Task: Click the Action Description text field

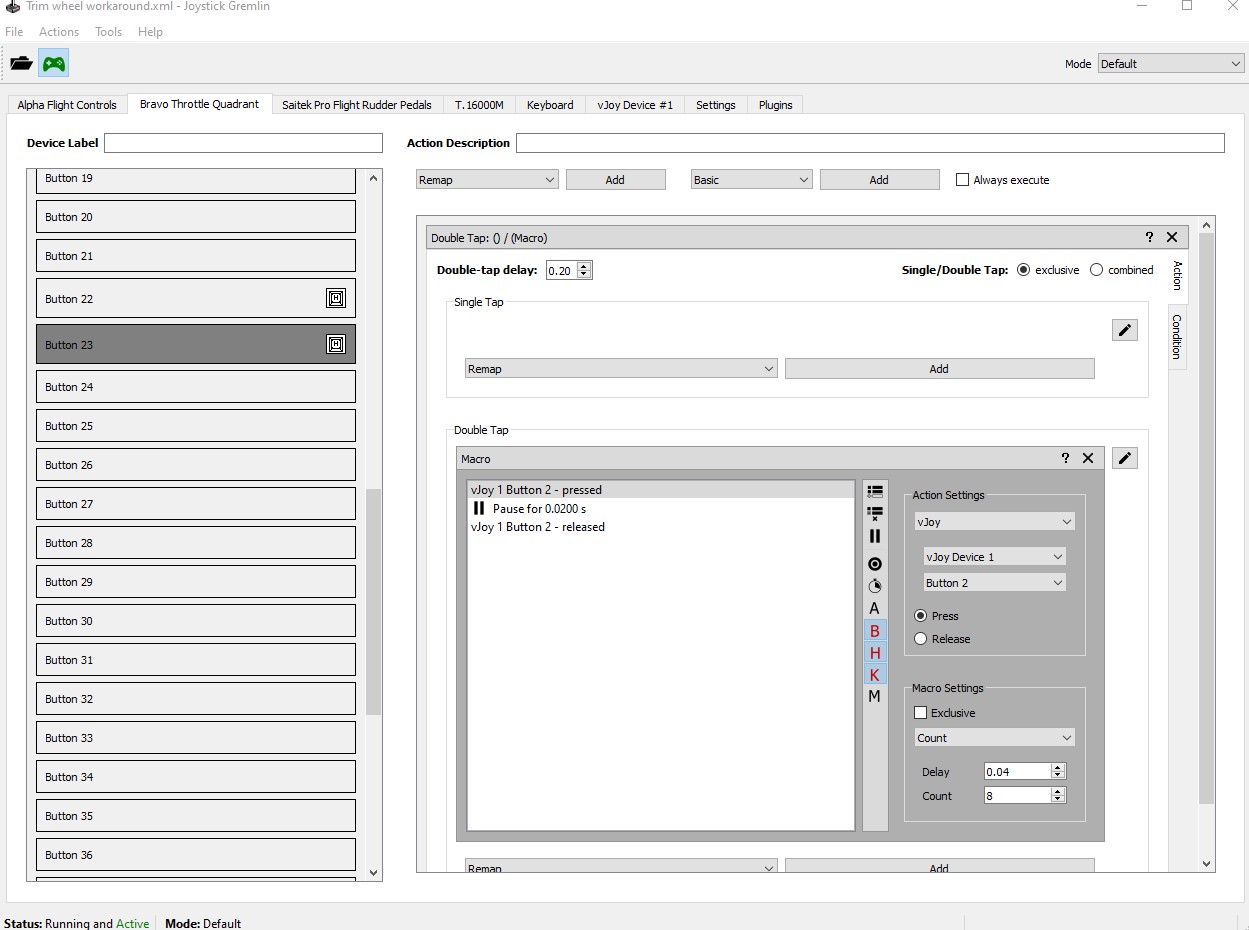Action: coord(869,143)
